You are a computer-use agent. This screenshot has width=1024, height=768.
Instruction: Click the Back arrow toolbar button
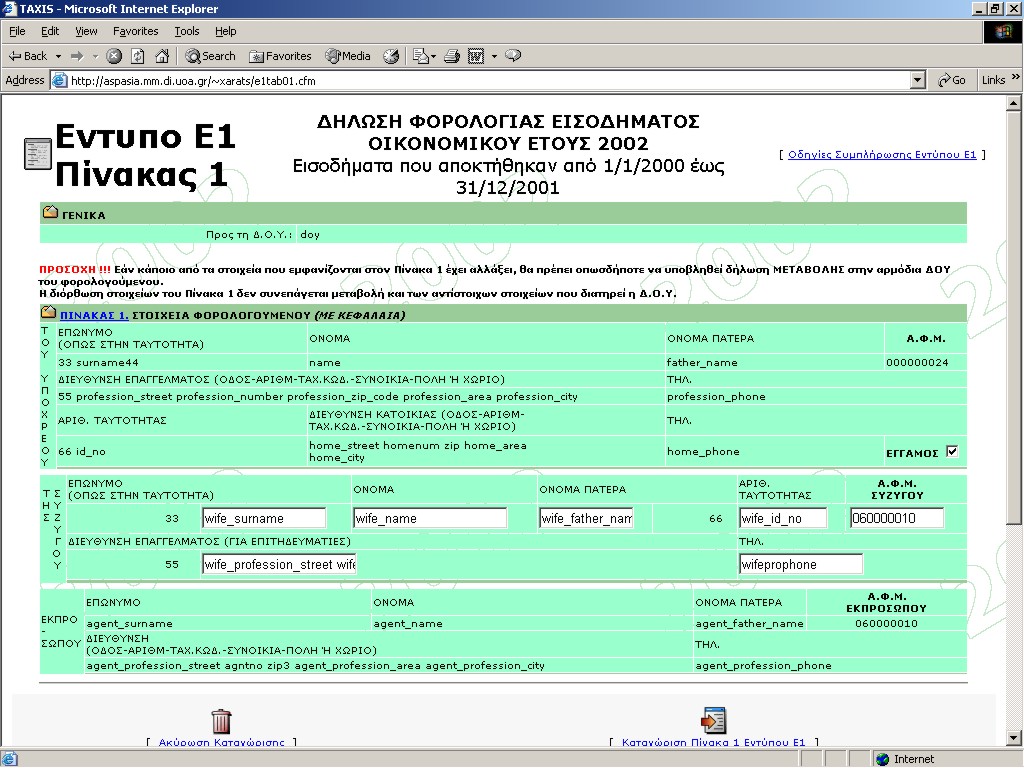[x=27, y=56]
